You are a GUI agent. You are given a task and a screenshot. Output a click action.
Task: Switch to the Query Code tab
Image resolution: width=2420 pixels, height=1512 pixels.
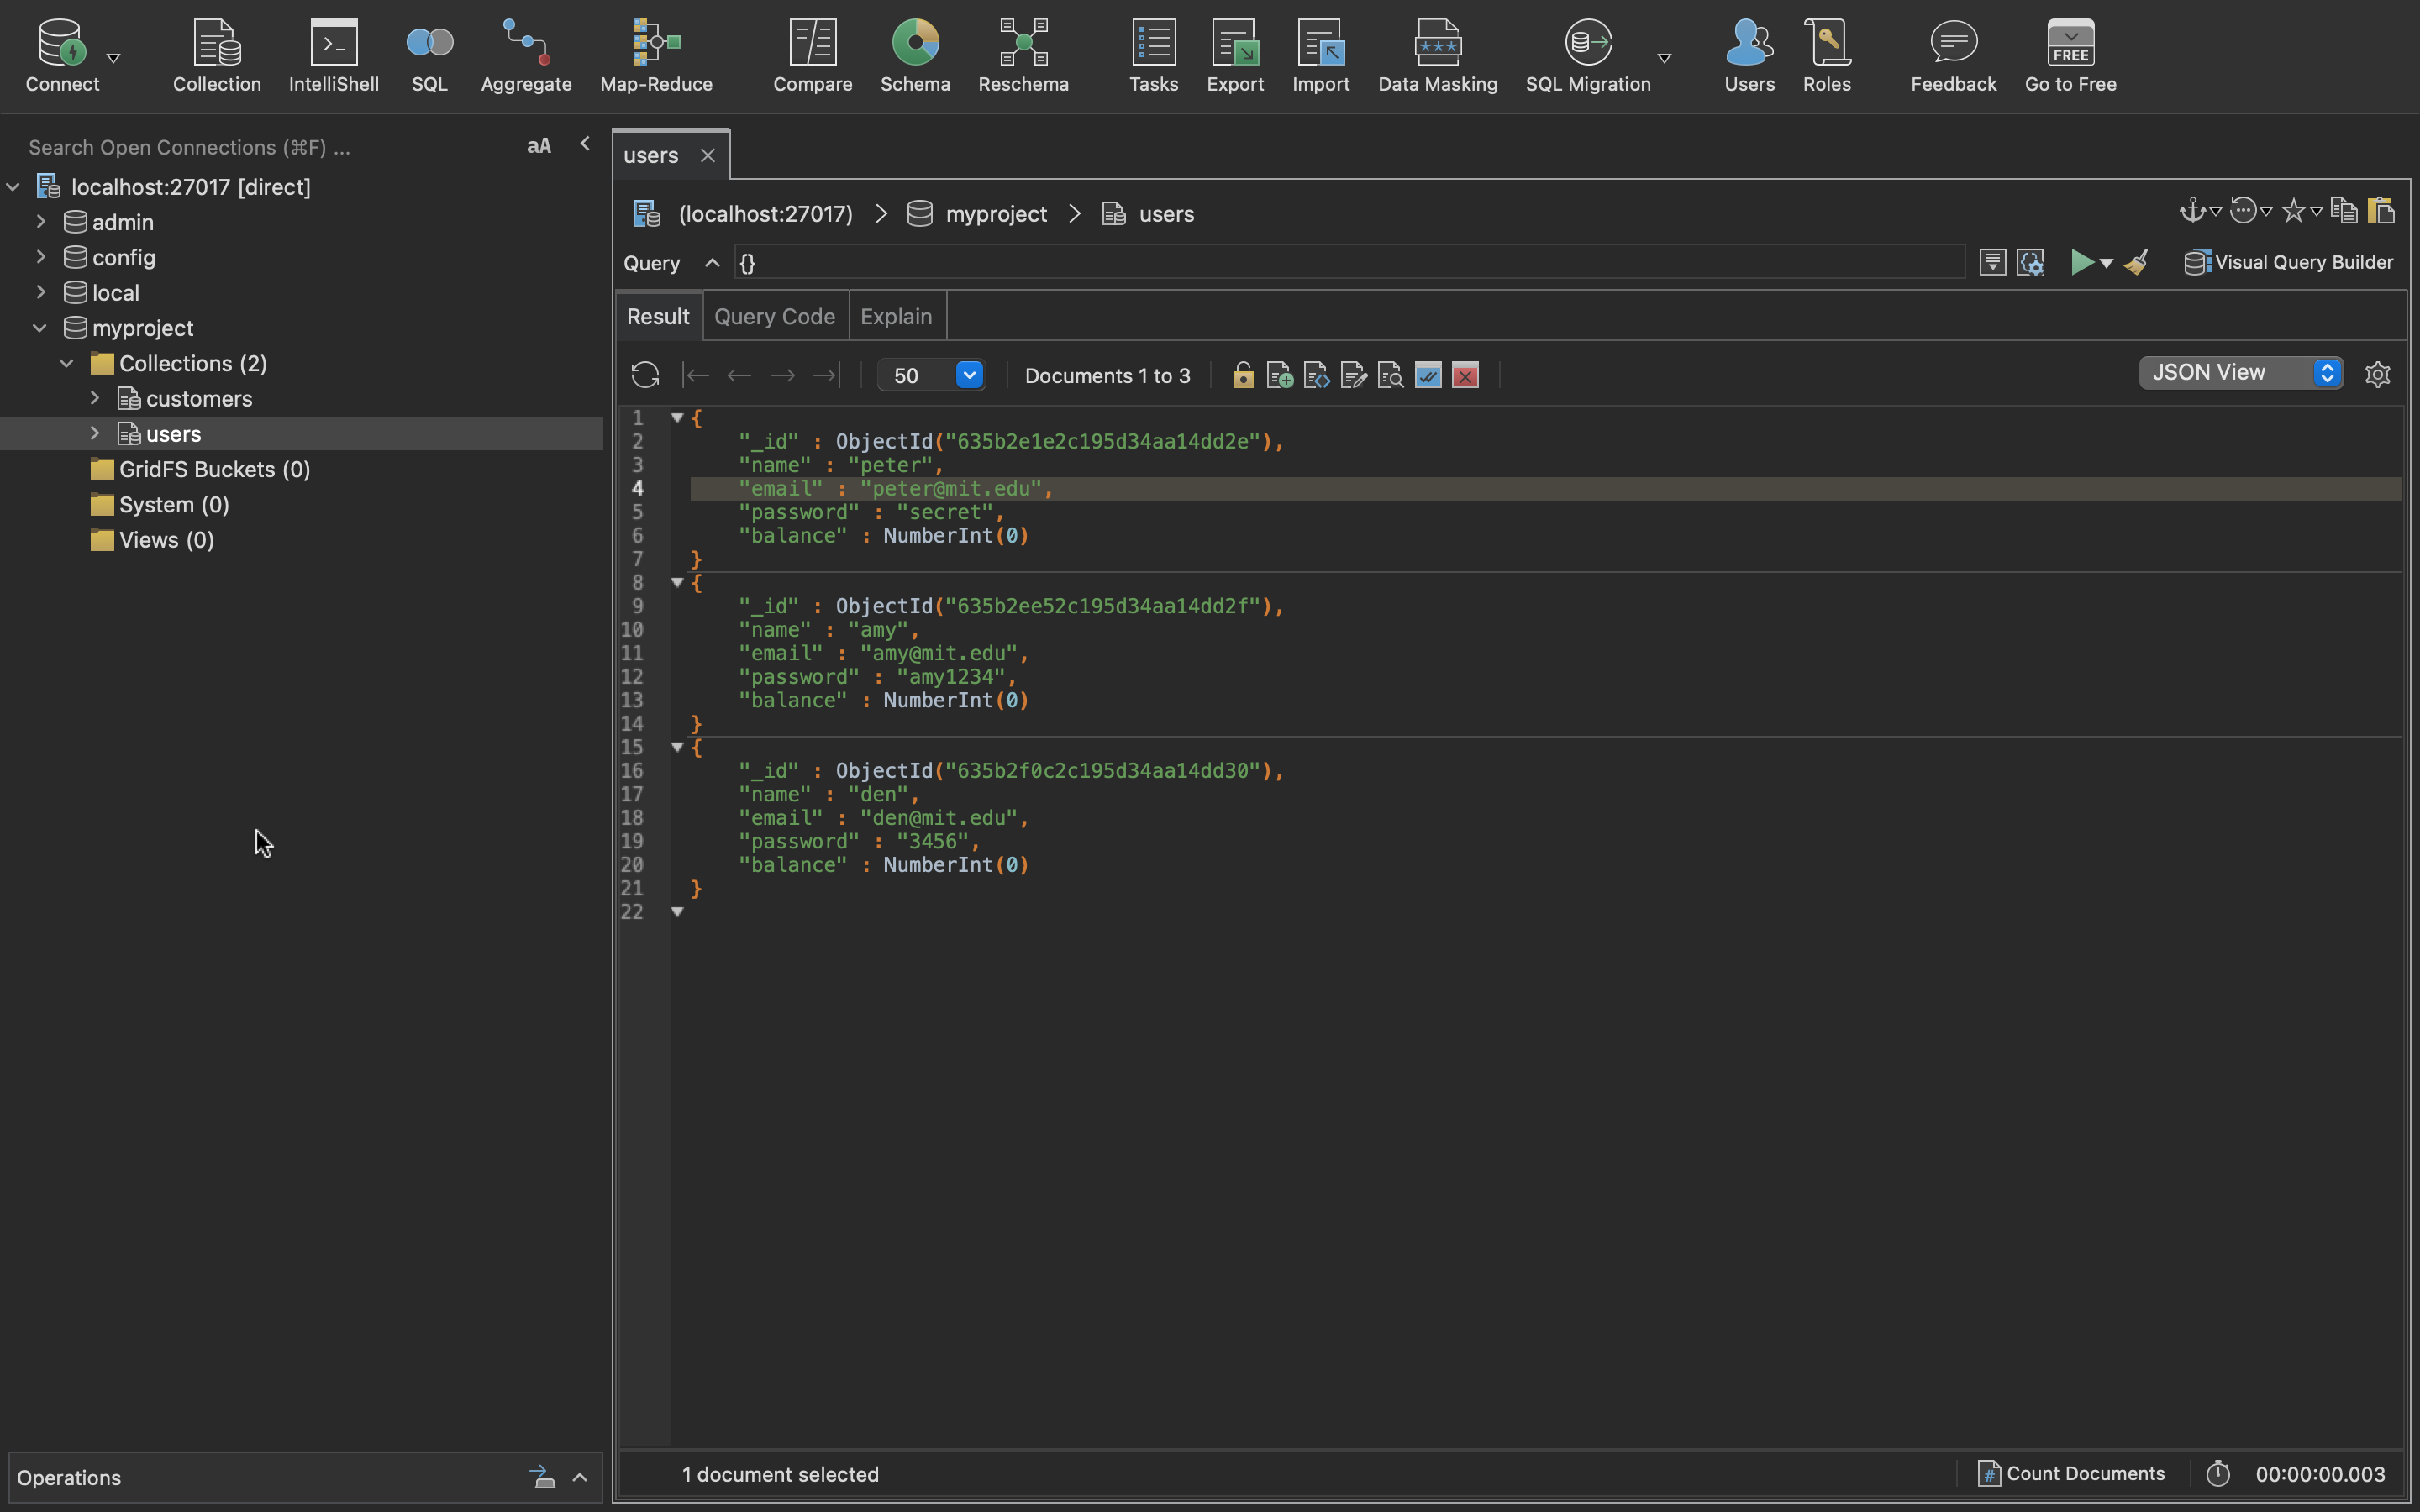pyautogui.click(x=774, y=317)
